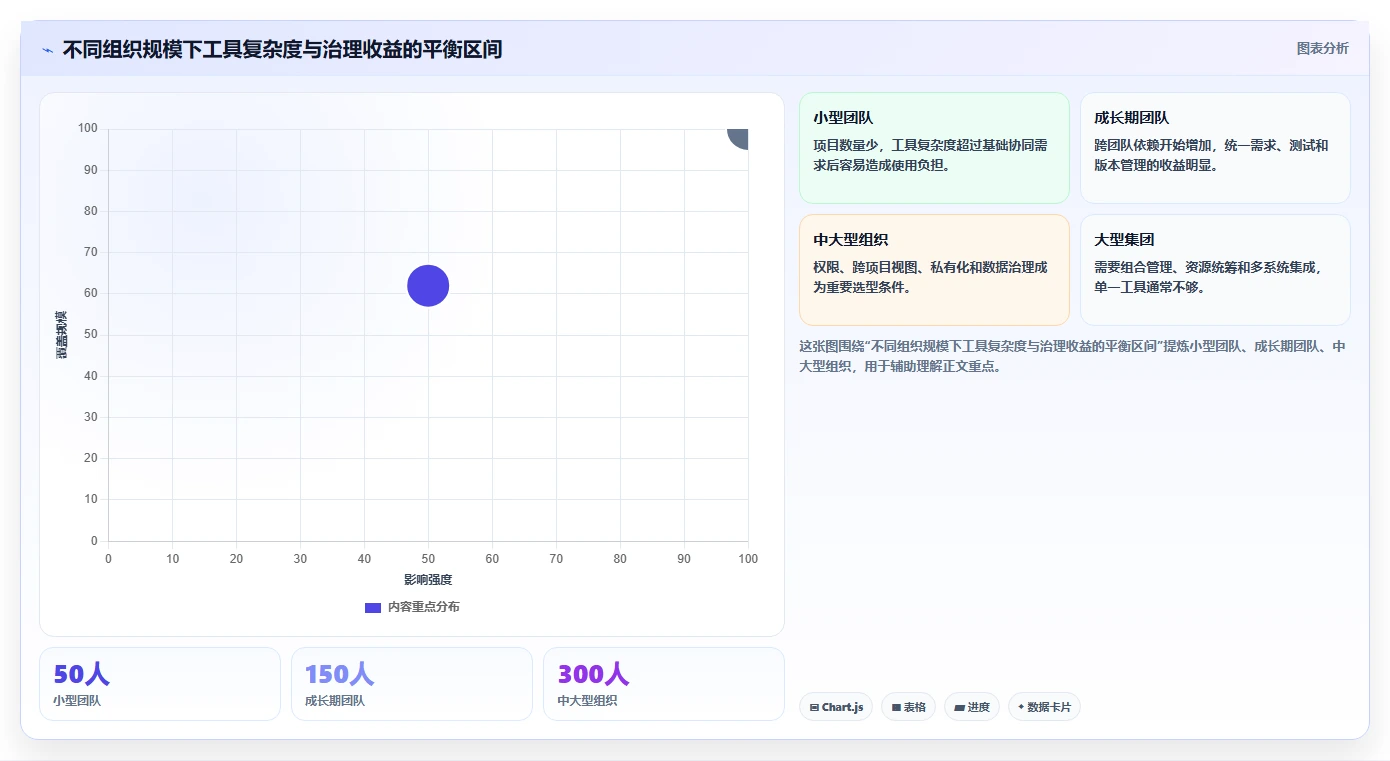Click the Chart.js tag
Screen dimensions: 1390x761
coord(836,707)
